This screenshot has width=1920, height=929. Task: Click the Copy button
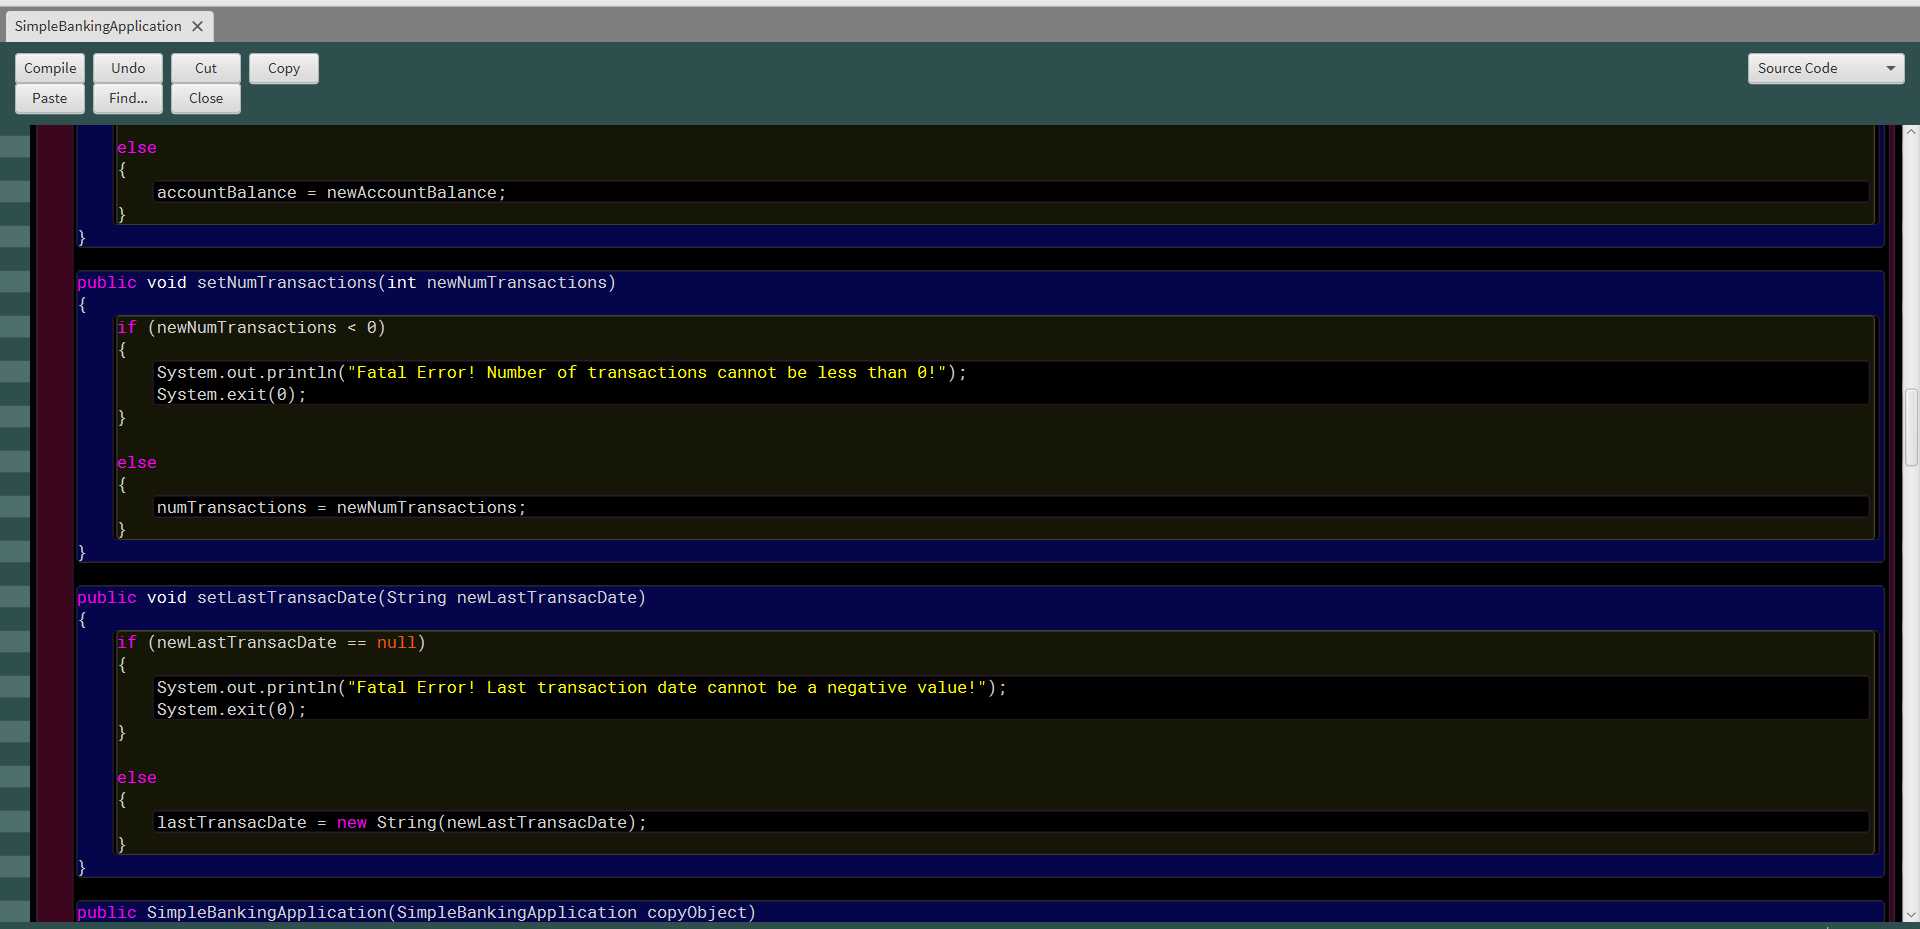(283, 68)
